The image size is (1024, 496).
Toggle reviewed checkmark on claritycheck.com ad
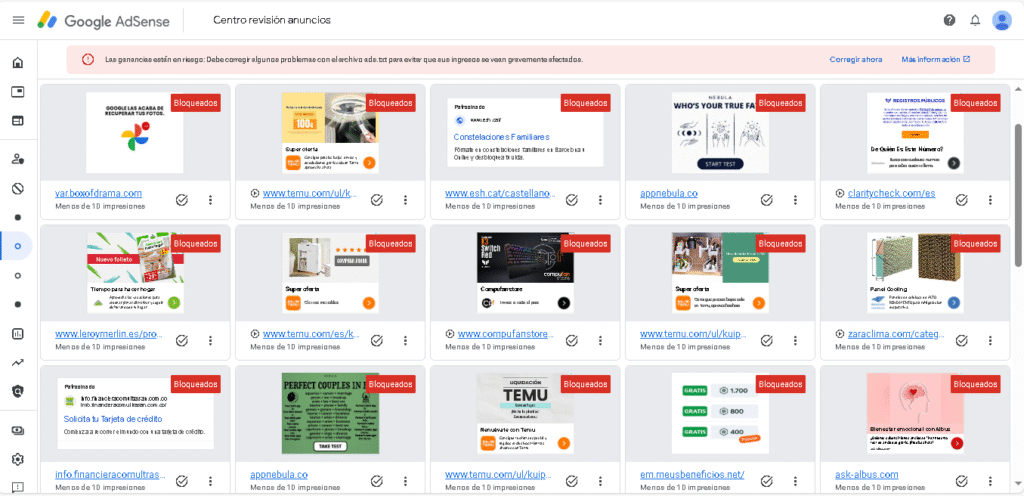pos(961,199)
